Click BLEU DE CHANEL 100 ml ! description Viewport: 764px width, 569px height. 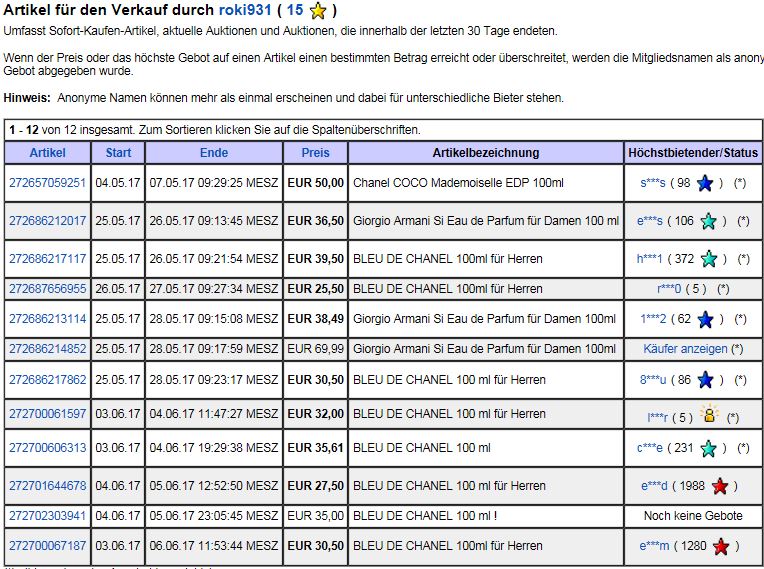click(425, 516)
